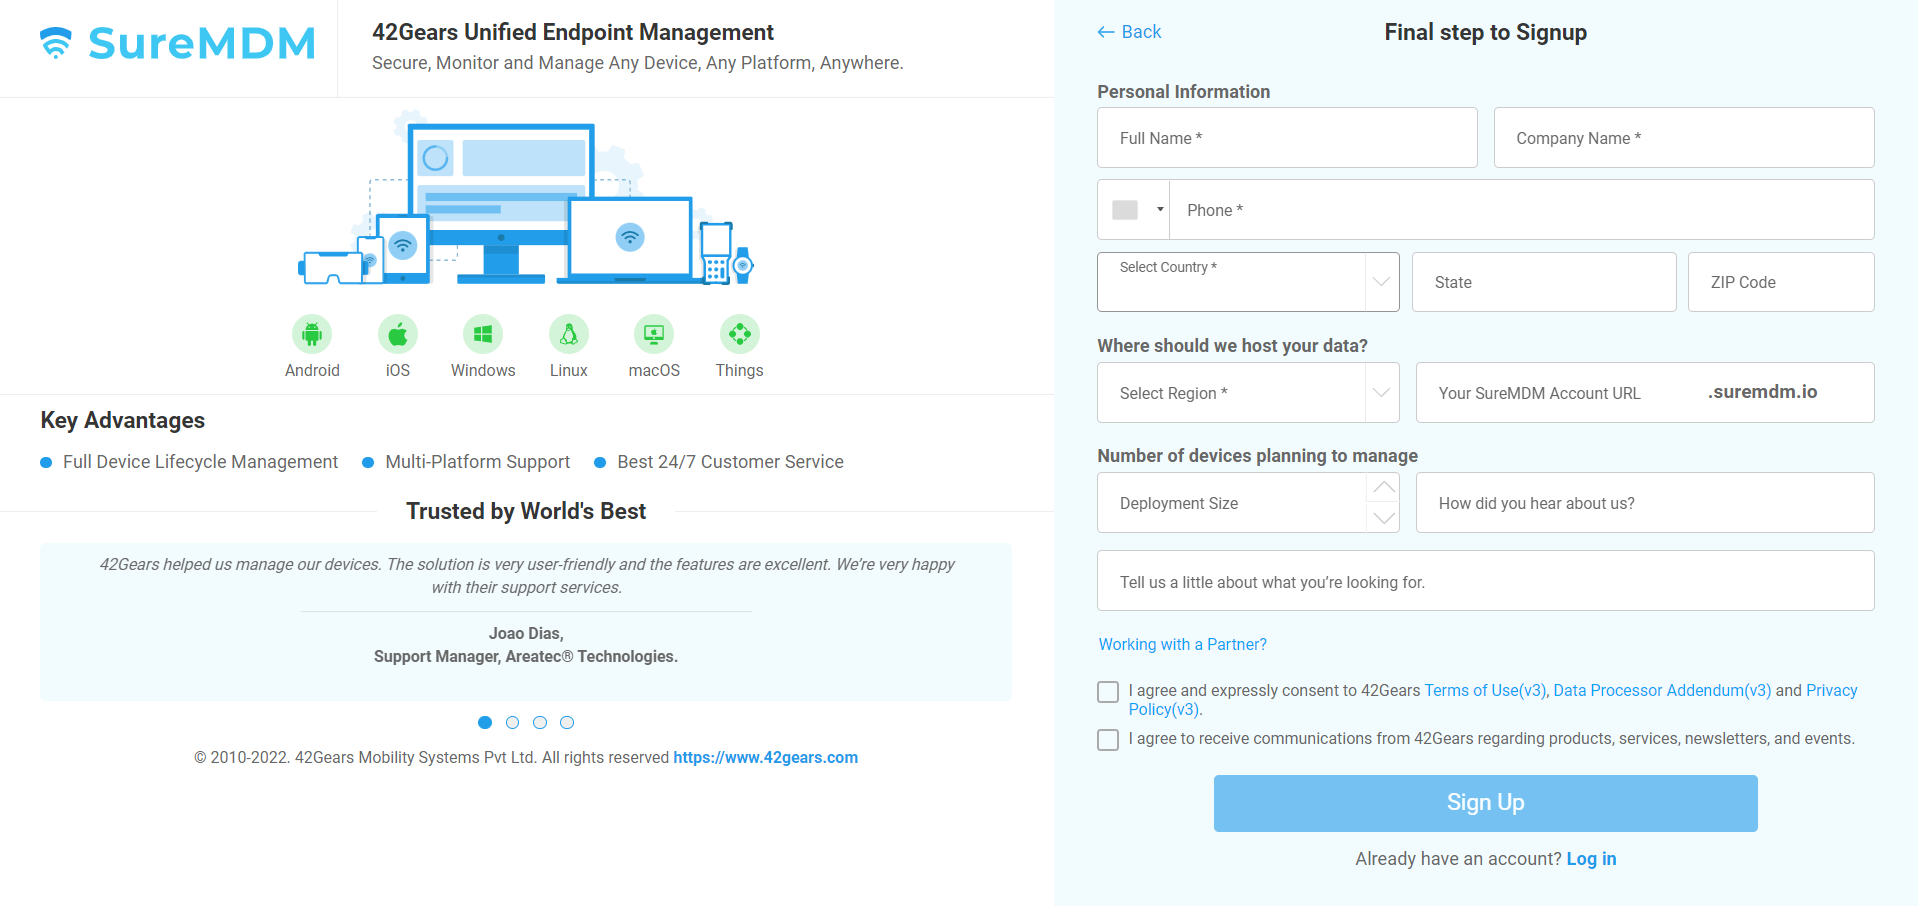Click the Sign Up button
Image resolution: width=1918 pixels, height=906 pixels.
click(1485, 802)
